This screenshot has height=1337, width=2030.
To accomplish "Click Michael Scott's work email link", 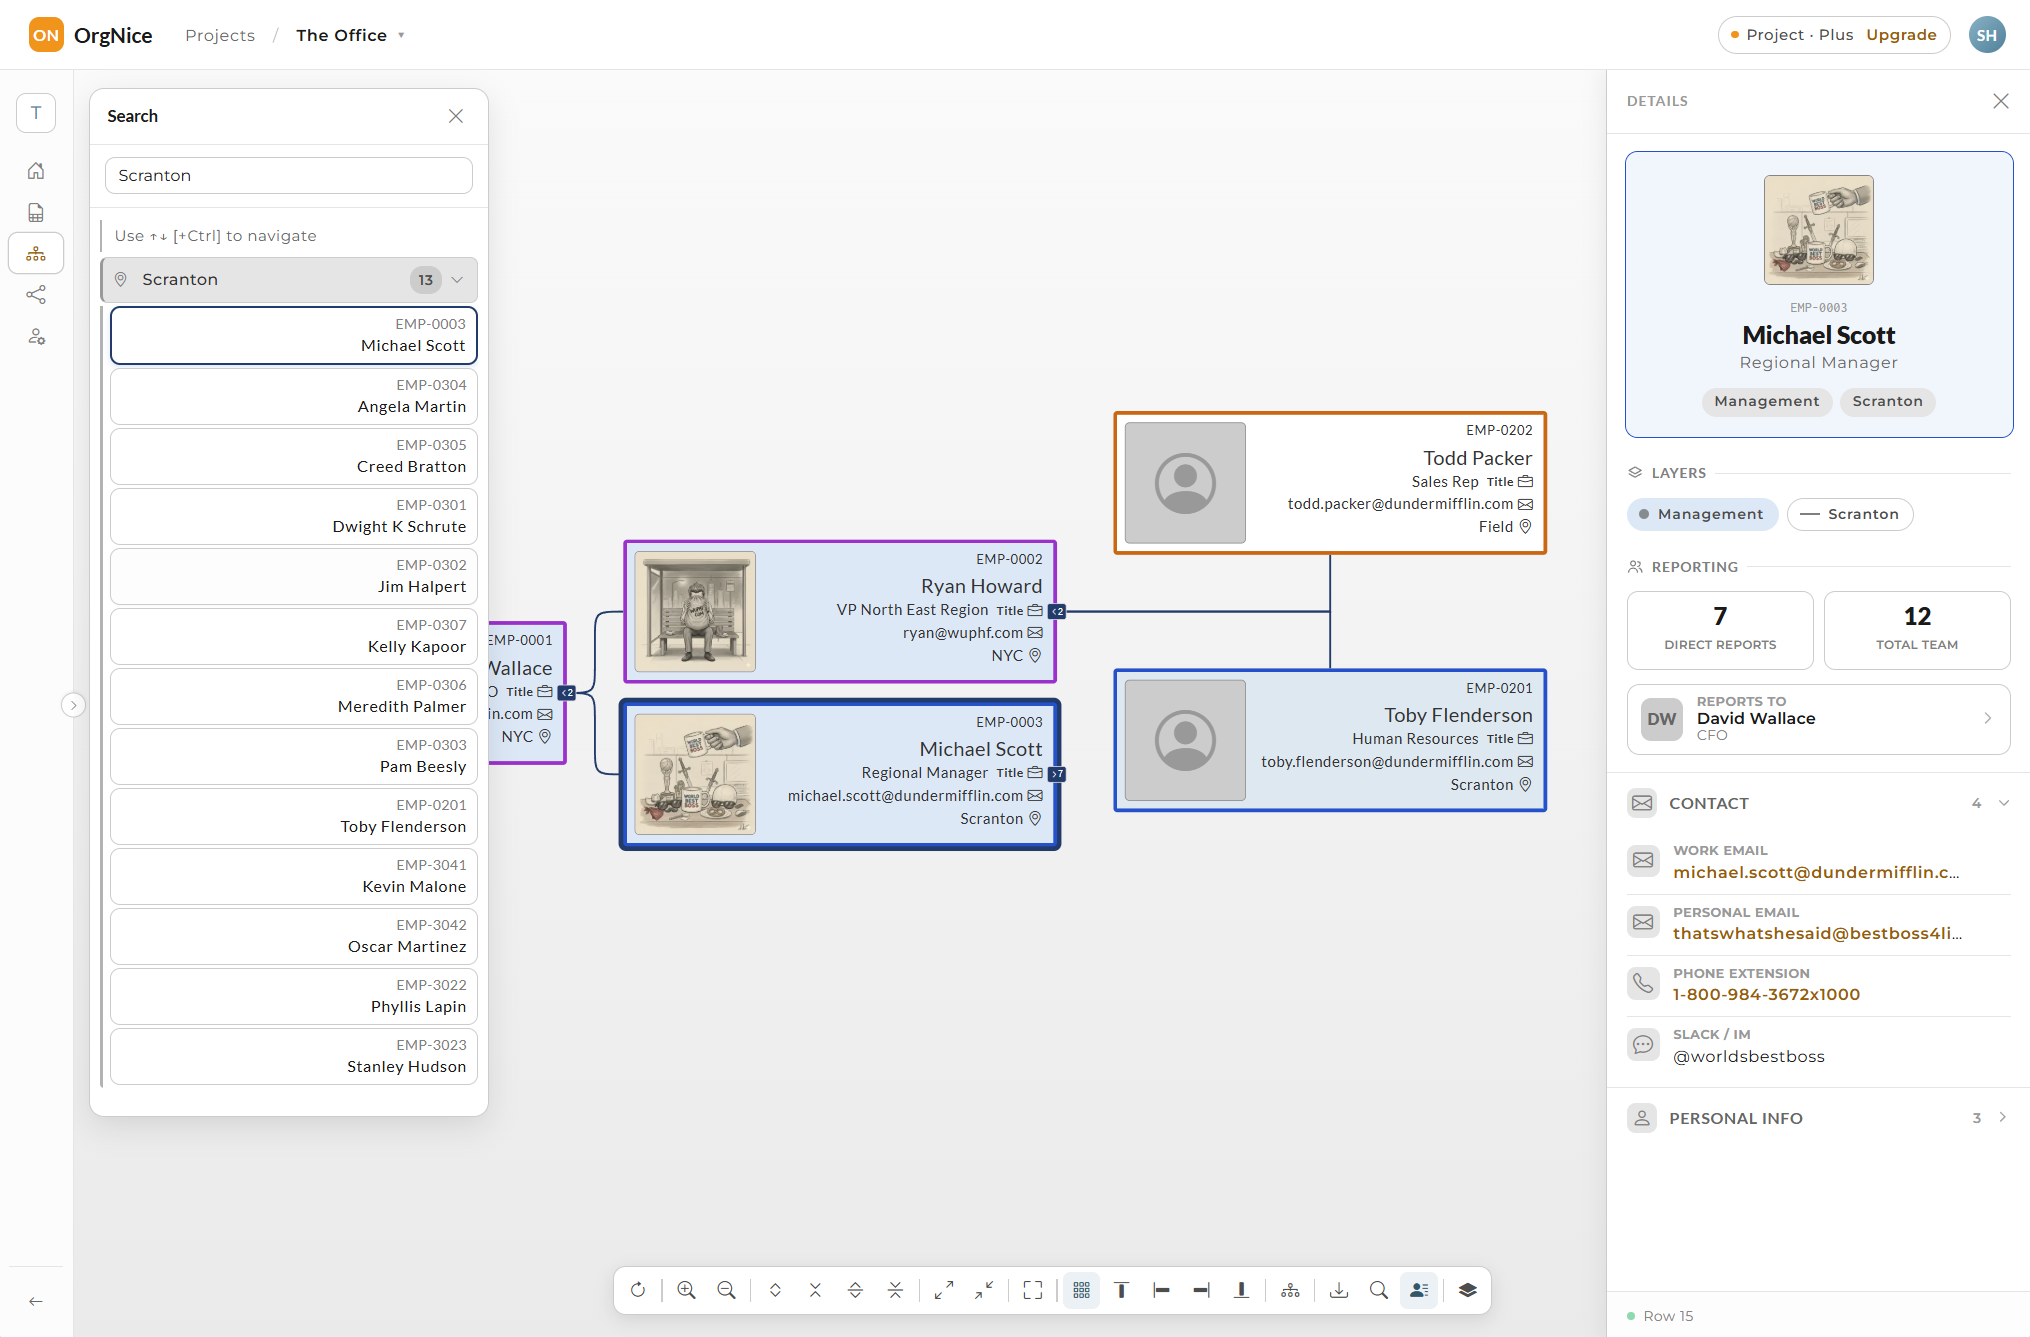I will pyautogui.click(x=1816, y=873).
